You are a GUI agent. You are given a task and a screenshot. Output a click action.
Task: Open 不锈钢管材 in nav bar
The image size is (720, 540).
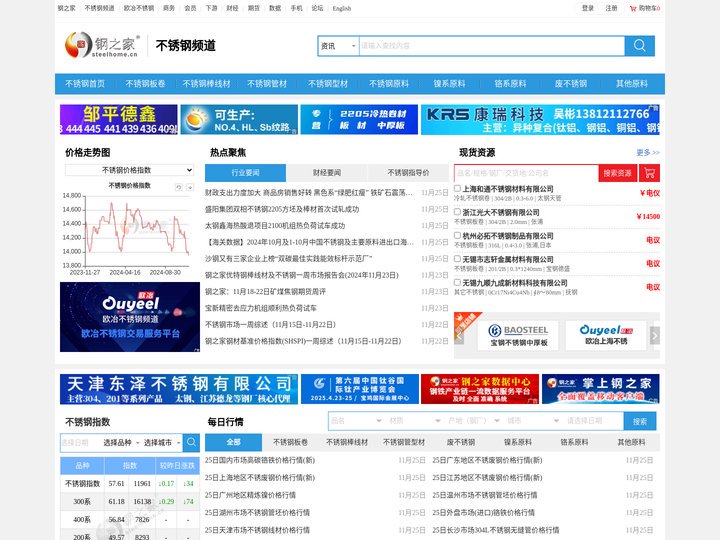point(267,84)
